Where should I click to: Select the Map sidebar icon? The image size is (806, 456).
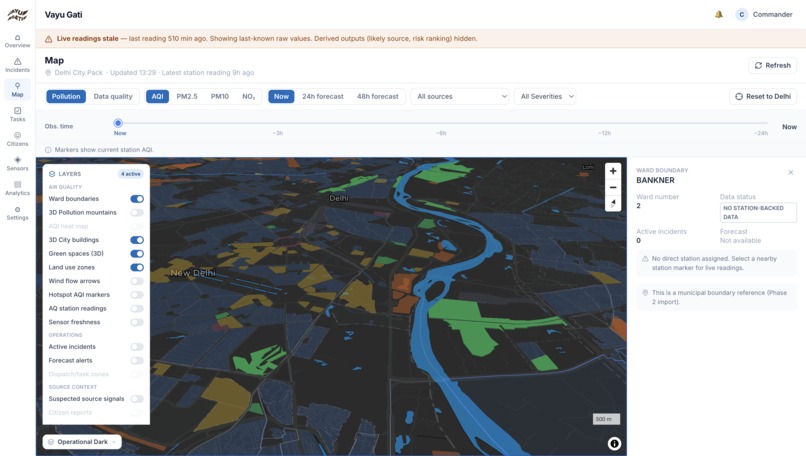17,90
